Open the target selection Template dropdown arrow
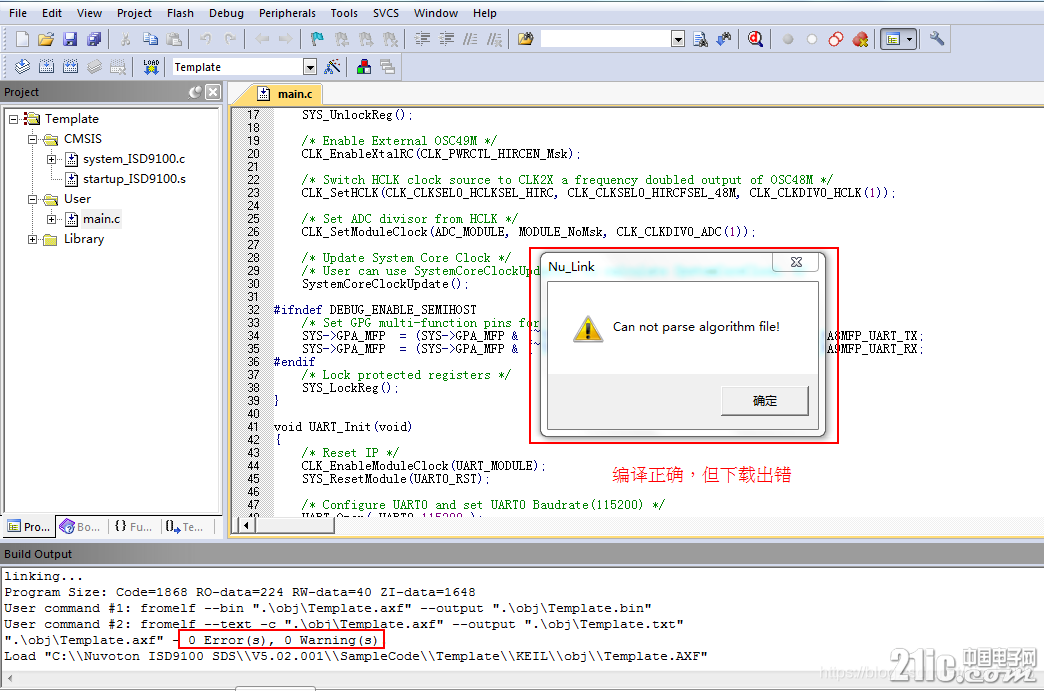The height and width of the screenshot is (691, 1044). tap(310, 67)
